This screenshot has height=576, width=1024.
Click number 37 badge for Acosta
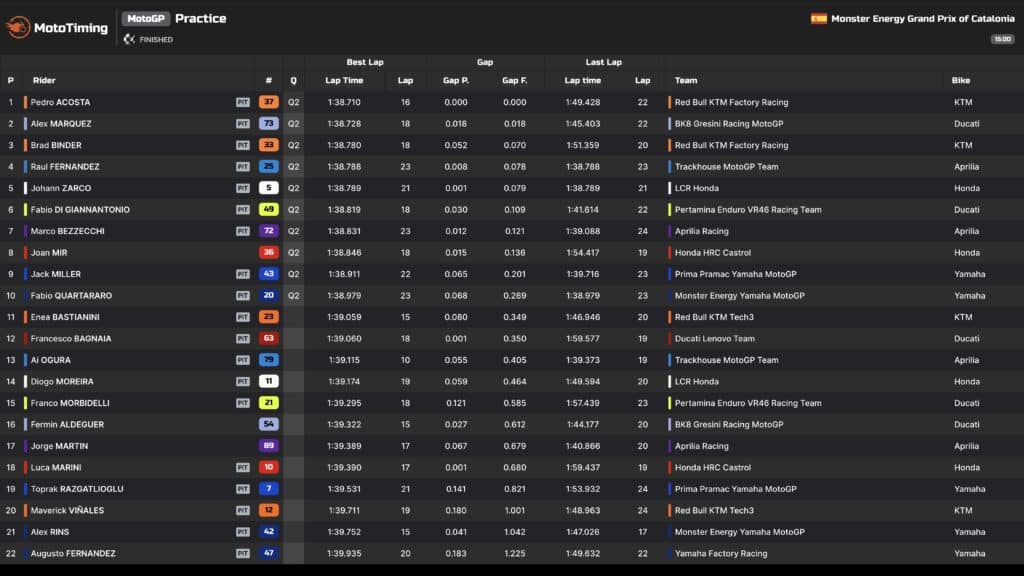pyautogui.click(x=268, y=102)
